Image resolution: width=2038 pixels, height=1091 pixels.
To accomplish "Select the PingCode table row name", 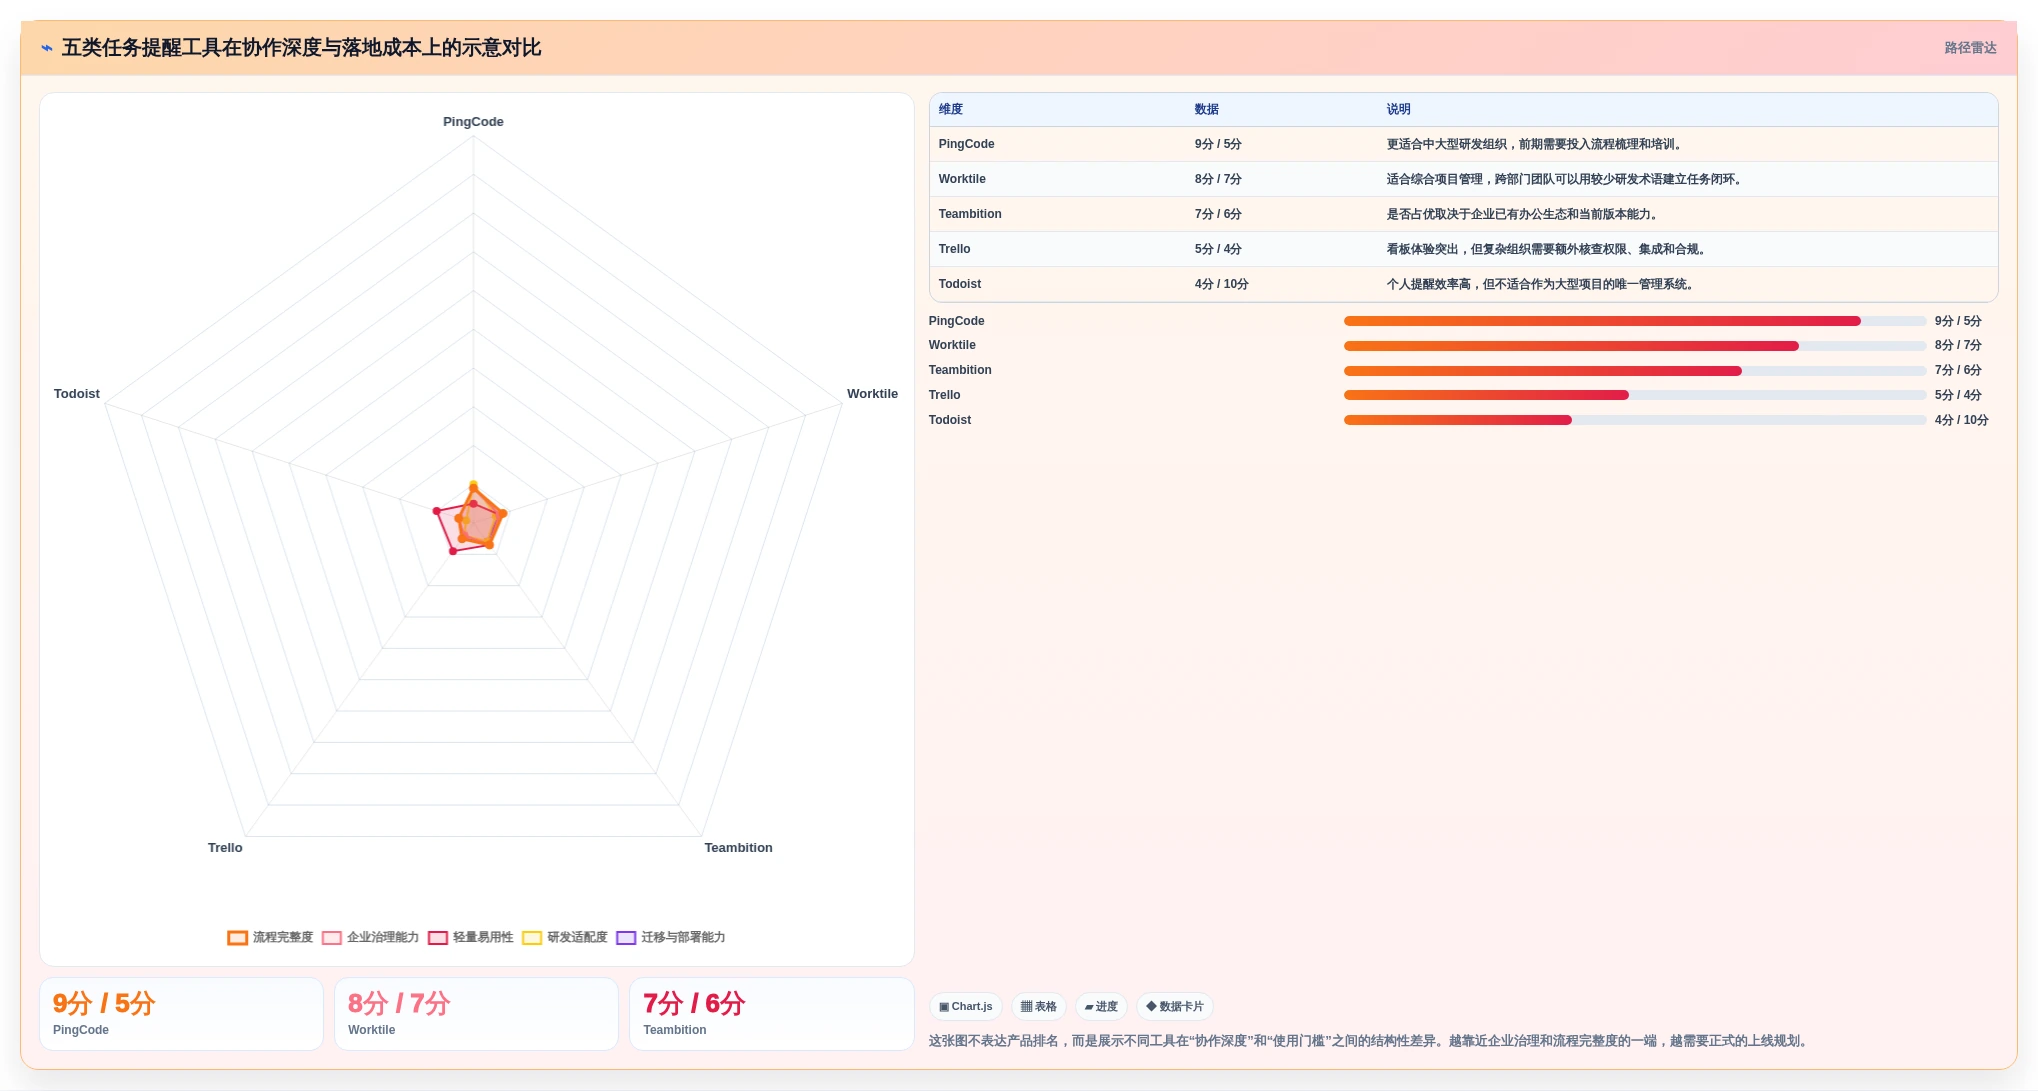I will [x=966, y=144].
